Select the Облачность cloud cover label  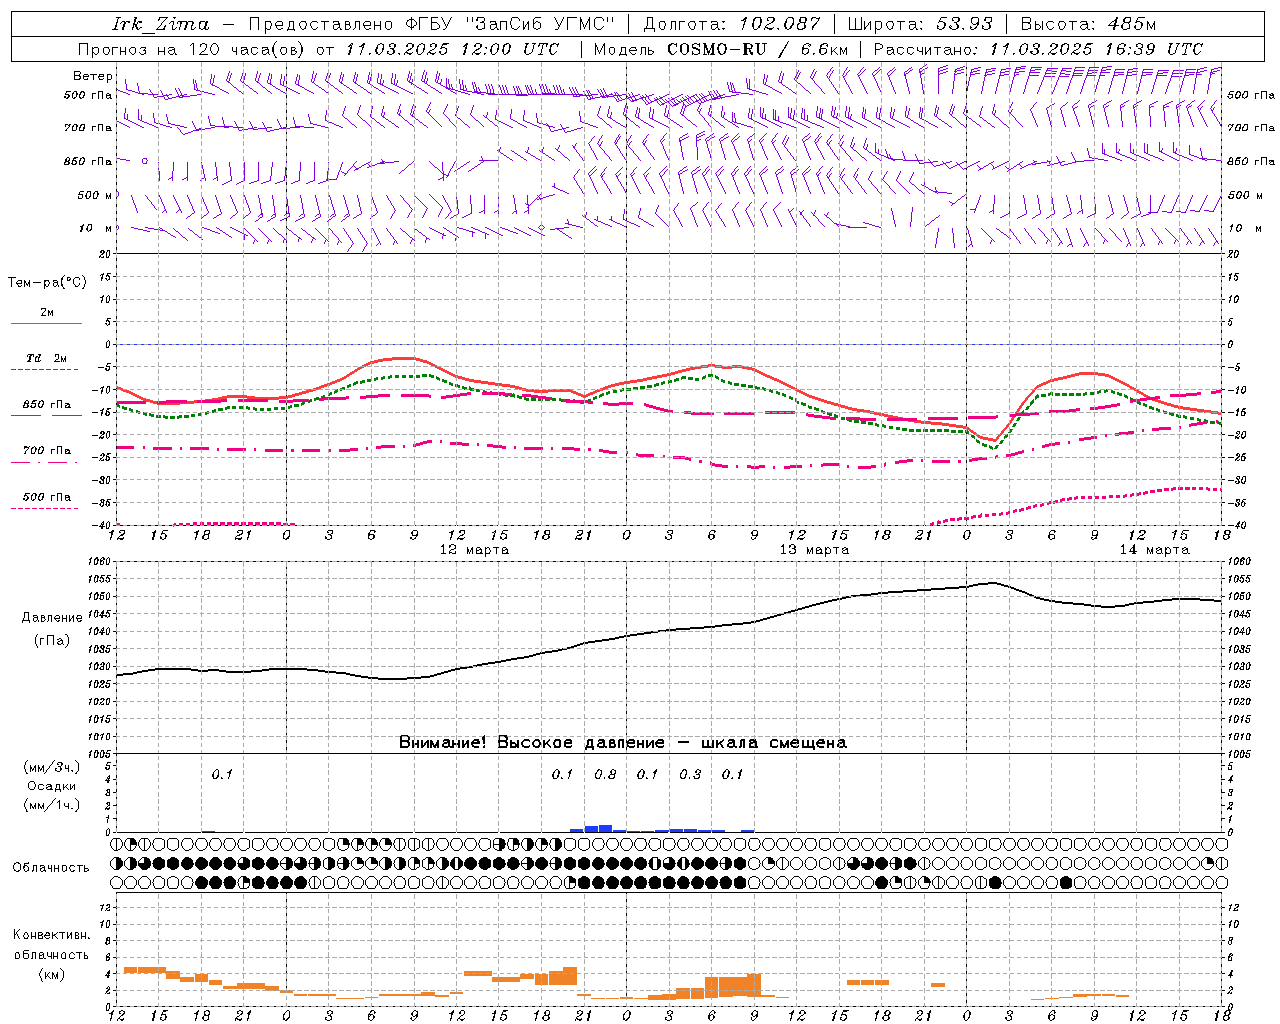(x=51, y=867)
